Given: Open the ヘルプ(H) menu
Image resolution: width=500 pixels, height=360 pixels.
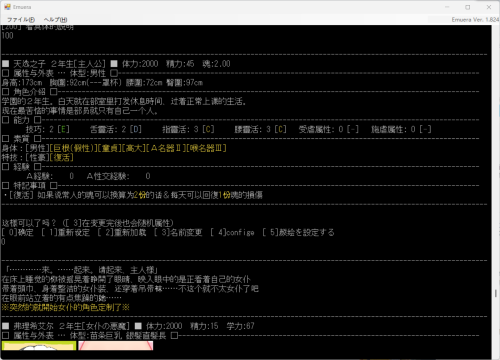Looking at the screenshot, I should 55,20.
